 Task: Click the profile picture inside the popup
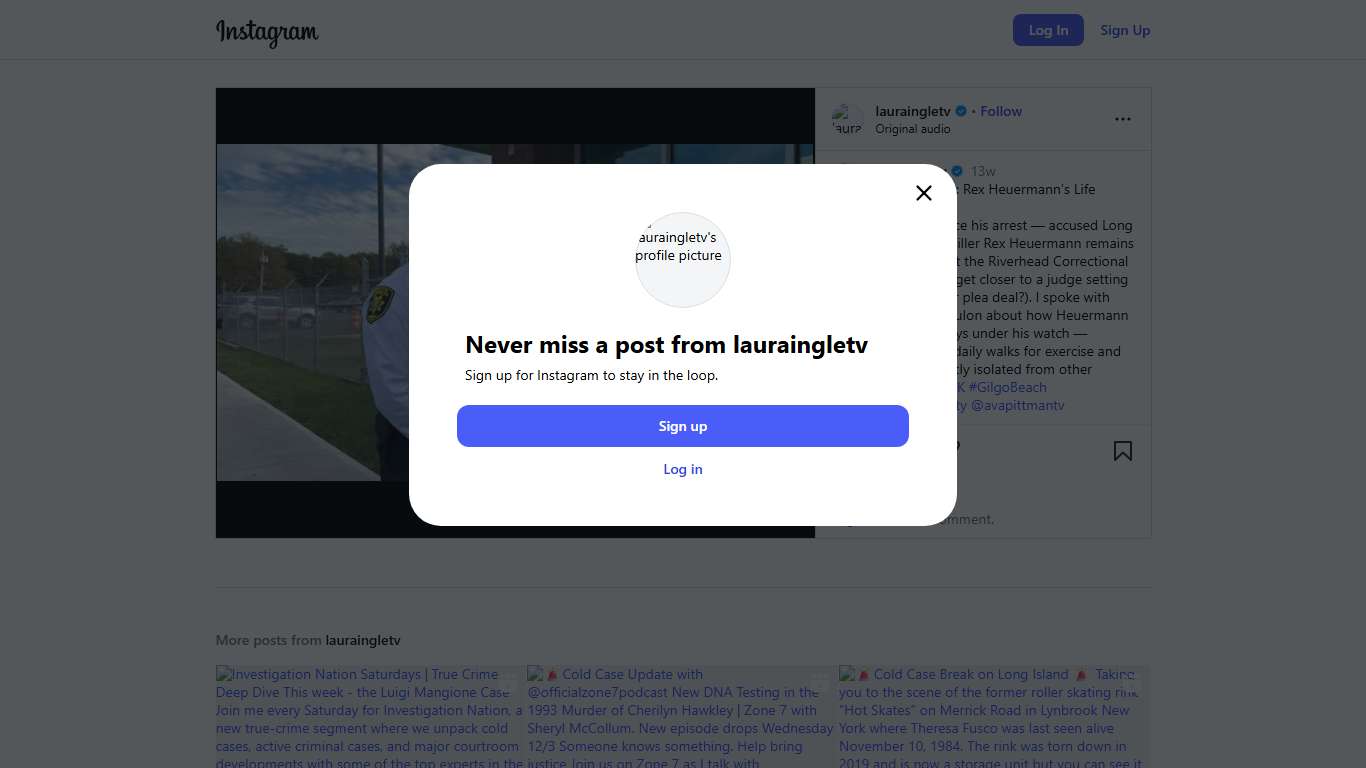point(683,259)
